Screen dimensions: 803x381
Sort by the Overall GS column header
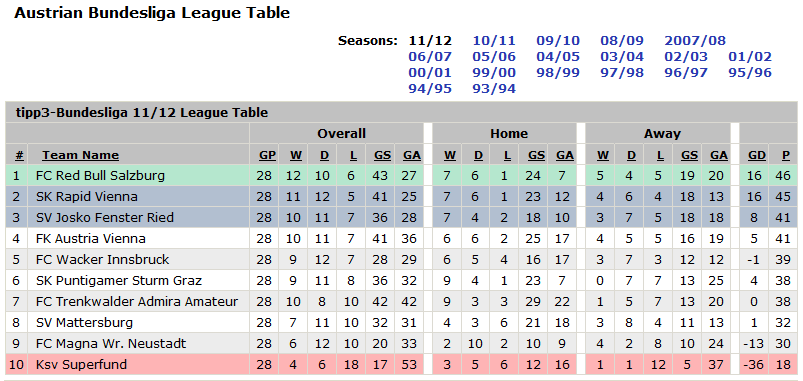[379, 155]
